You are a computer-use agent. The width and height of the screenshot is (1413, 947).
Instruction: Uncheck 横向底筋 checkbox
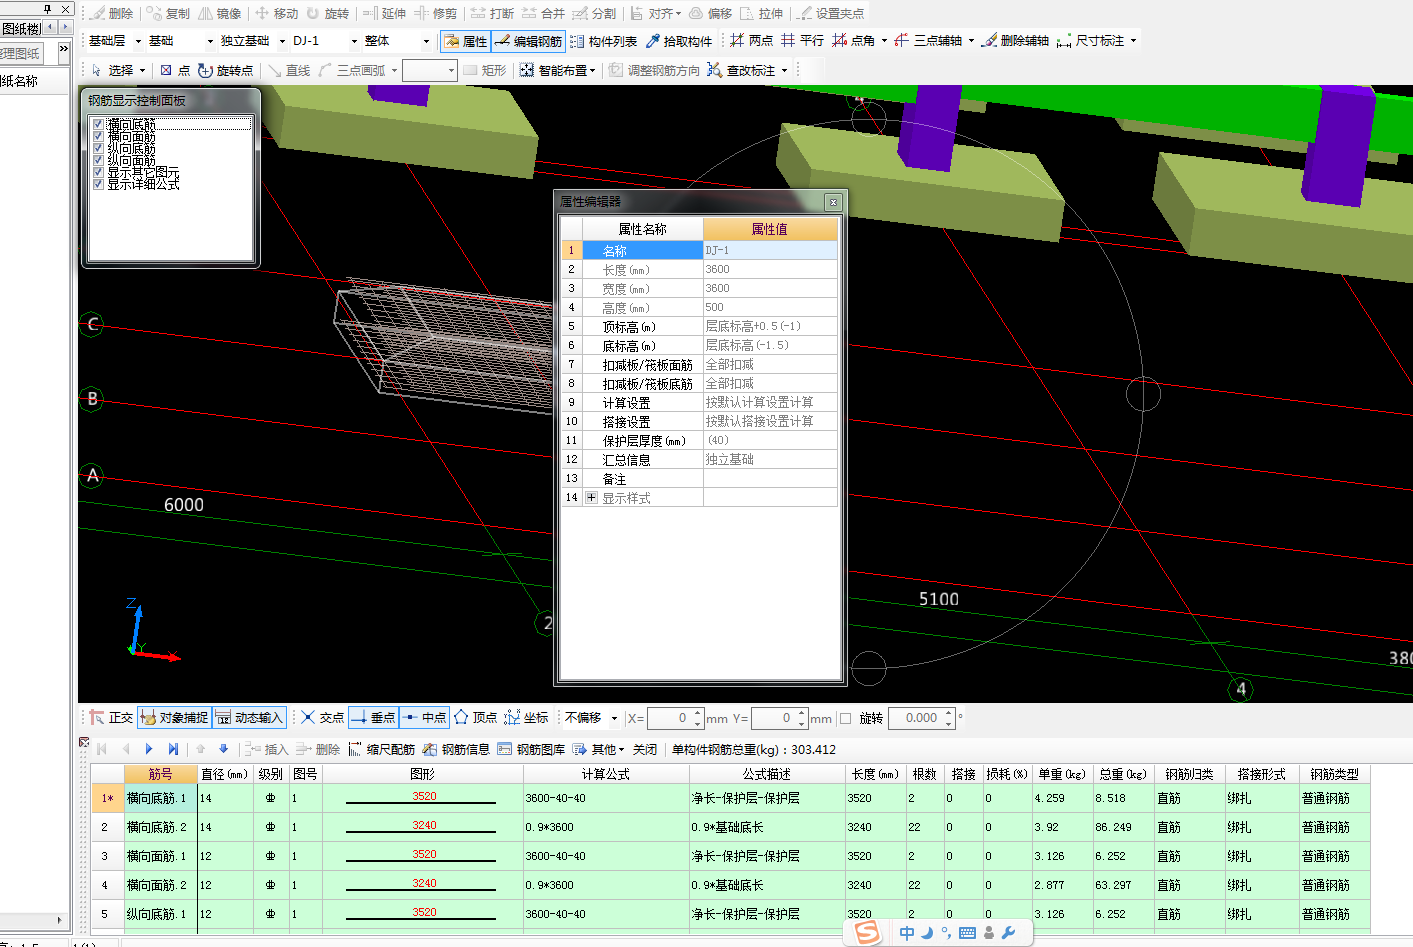(98, 124)
